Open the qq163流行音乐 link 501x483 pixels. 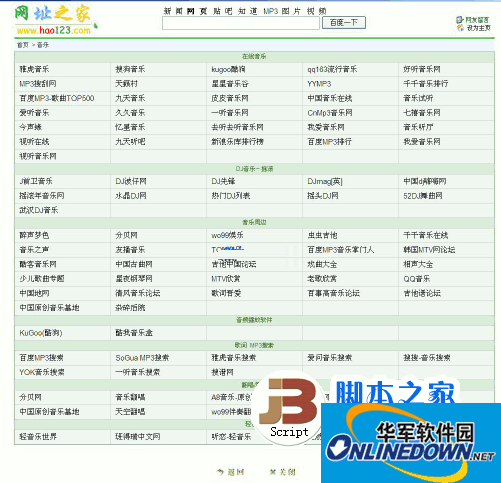(332, 69)
